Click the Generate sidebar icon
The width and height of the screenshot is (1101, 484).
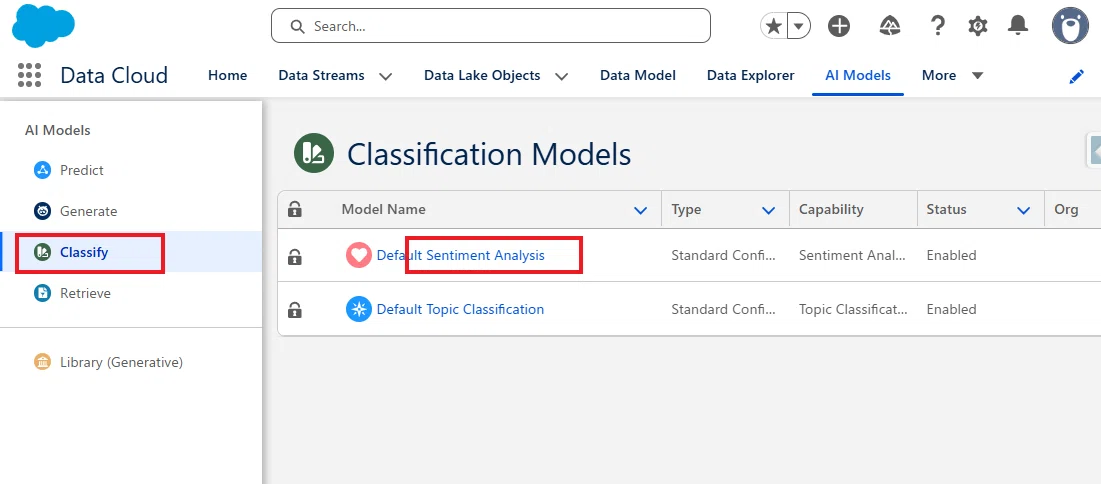[x=43, y=211]
